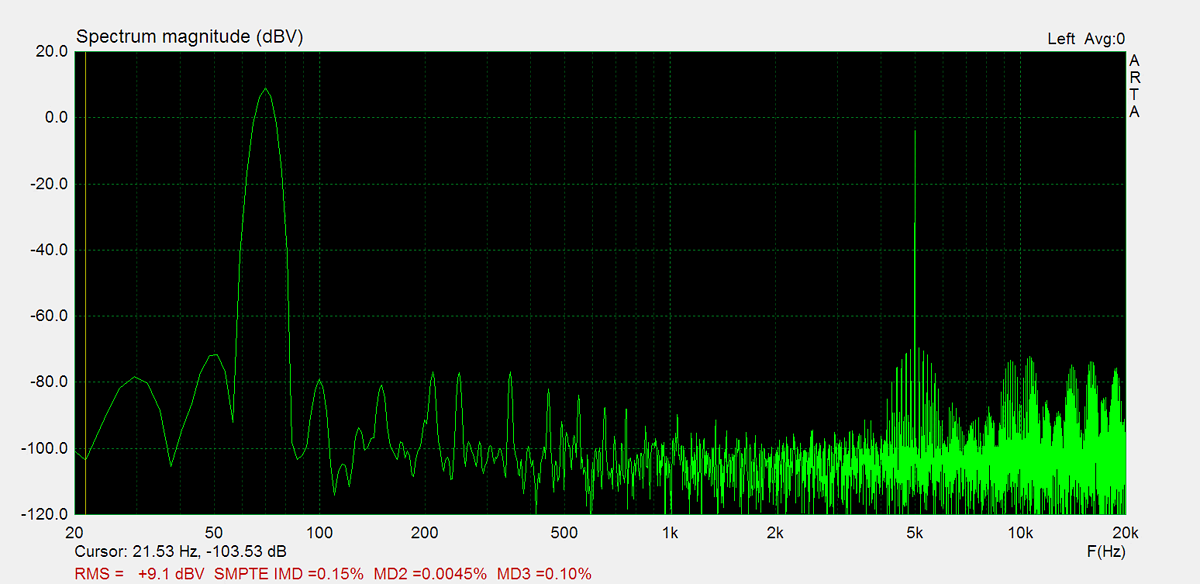This screenshot has width=1200, height=584.
Task: Select the -120.0 y-axis label
Action: tap(44, 514)
